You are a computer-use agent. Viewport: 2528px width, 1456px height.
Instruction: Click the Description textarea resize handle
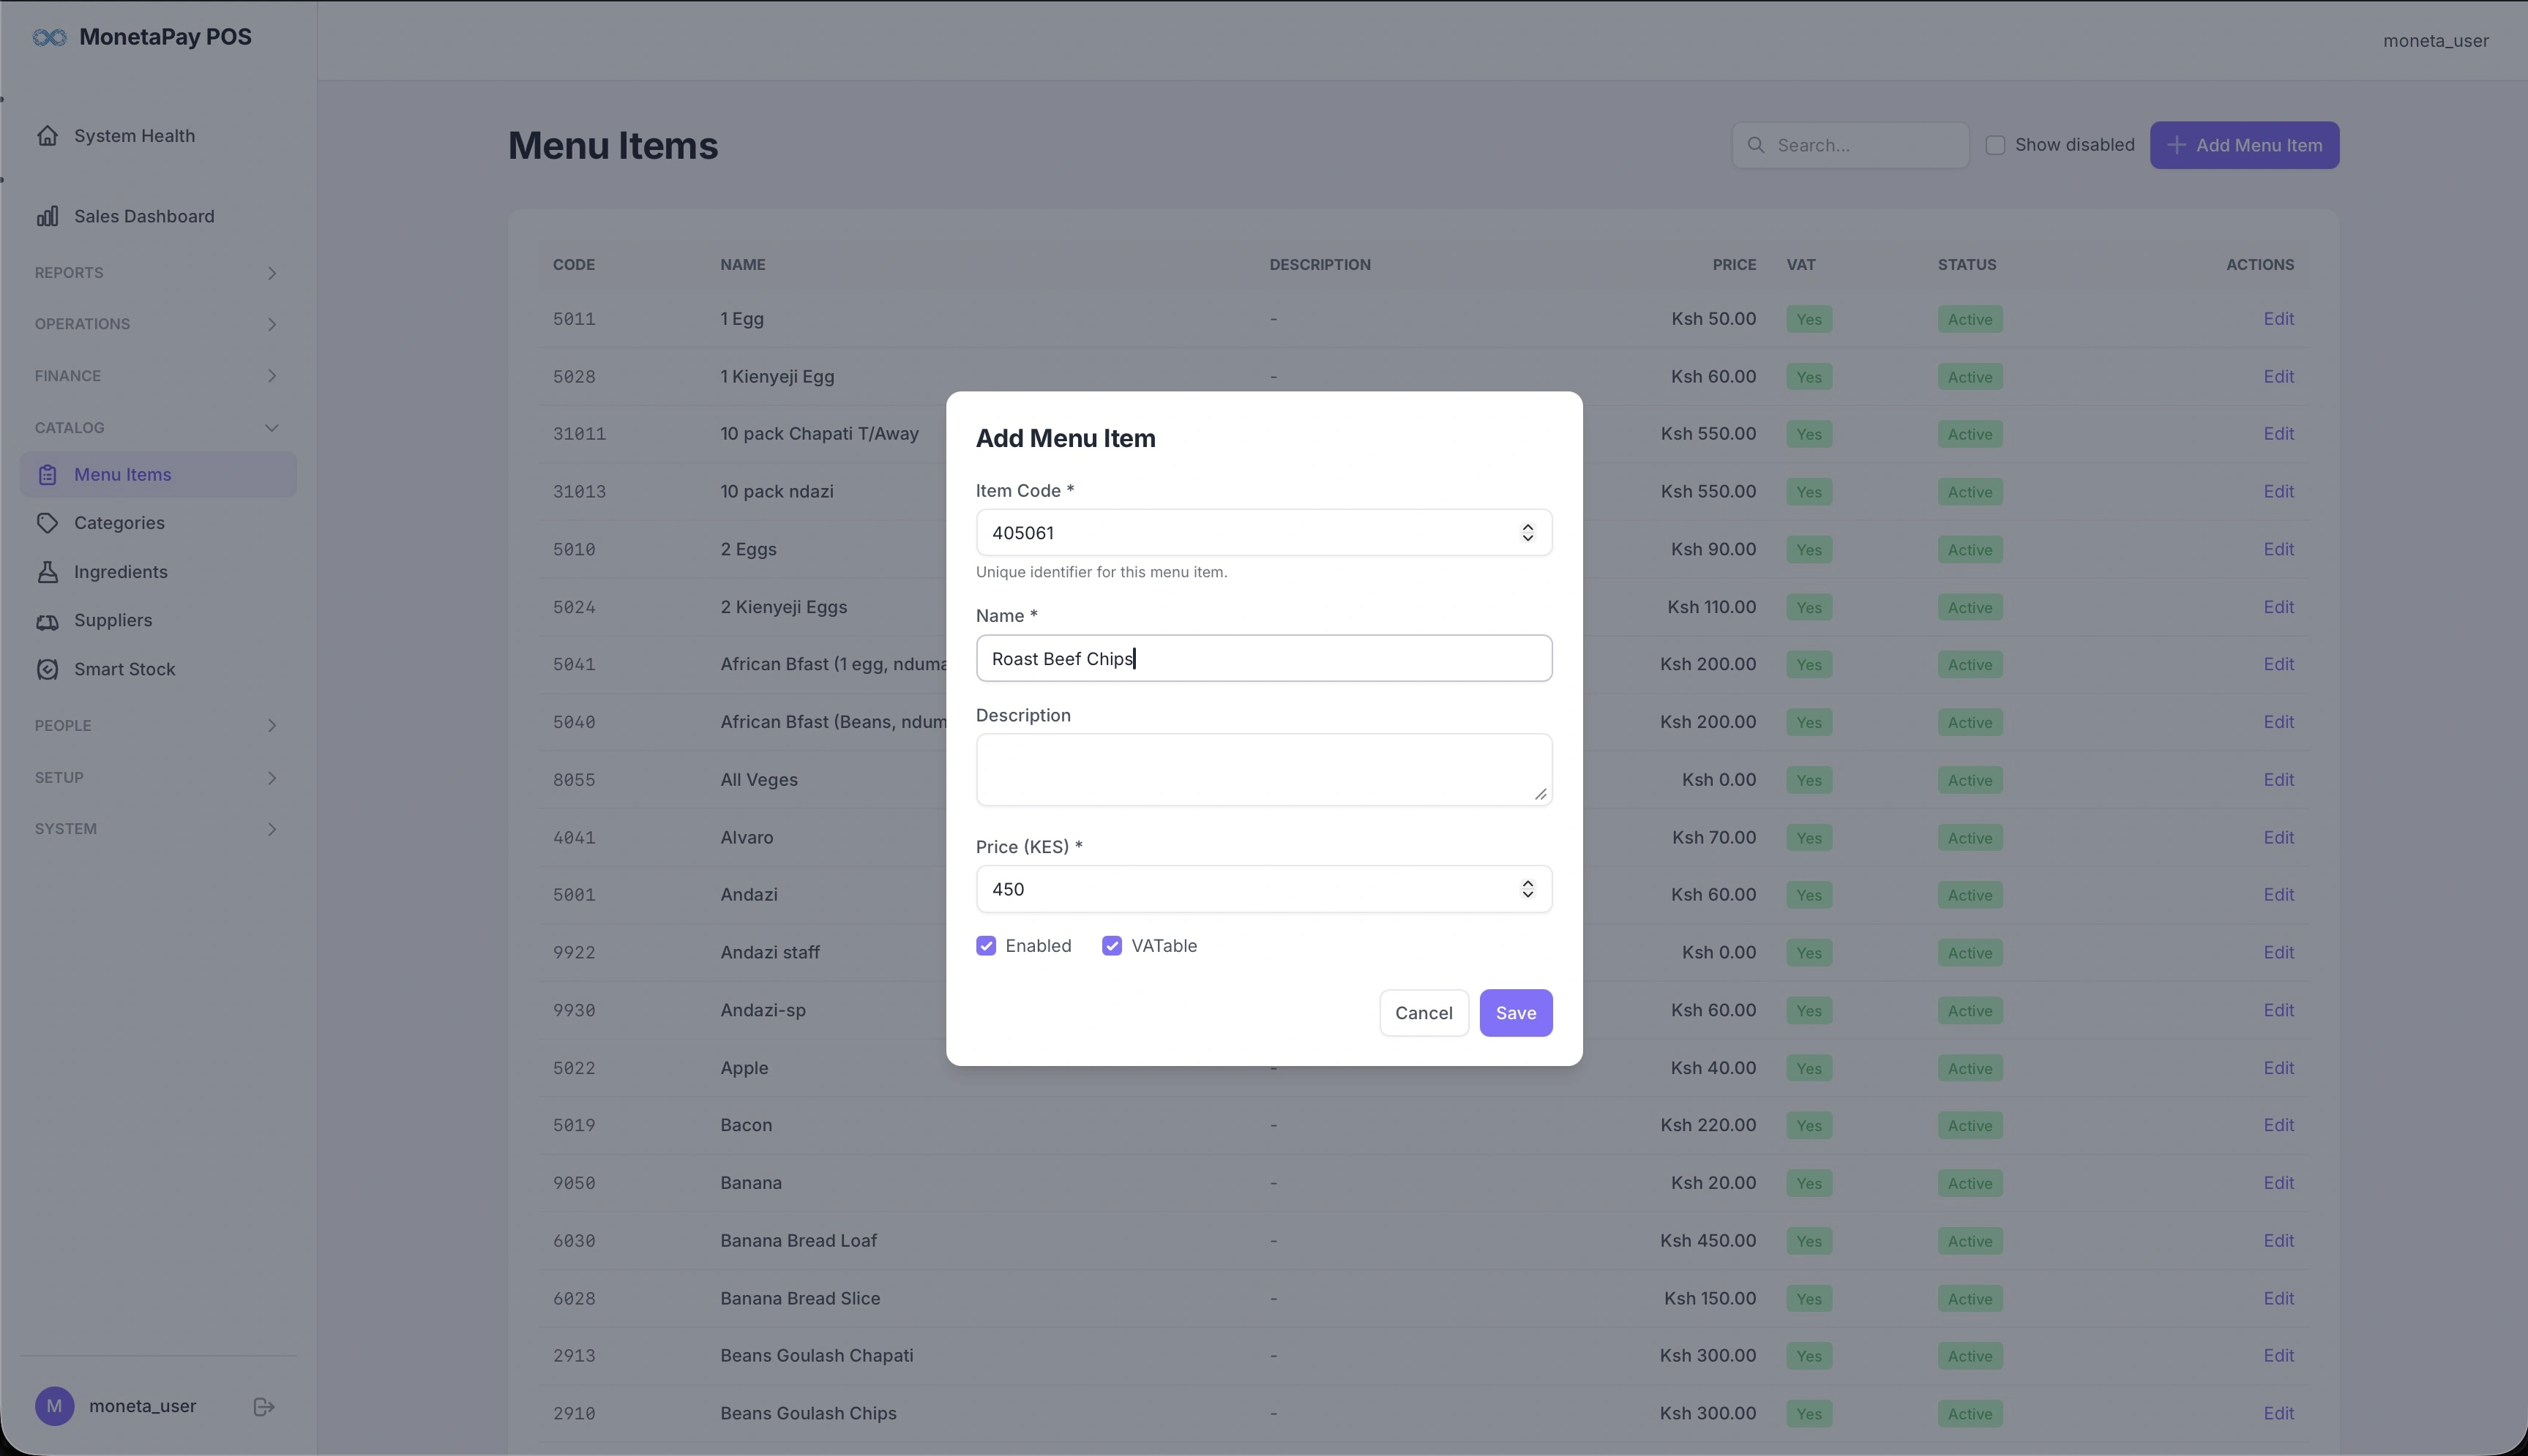point(1540,794)
